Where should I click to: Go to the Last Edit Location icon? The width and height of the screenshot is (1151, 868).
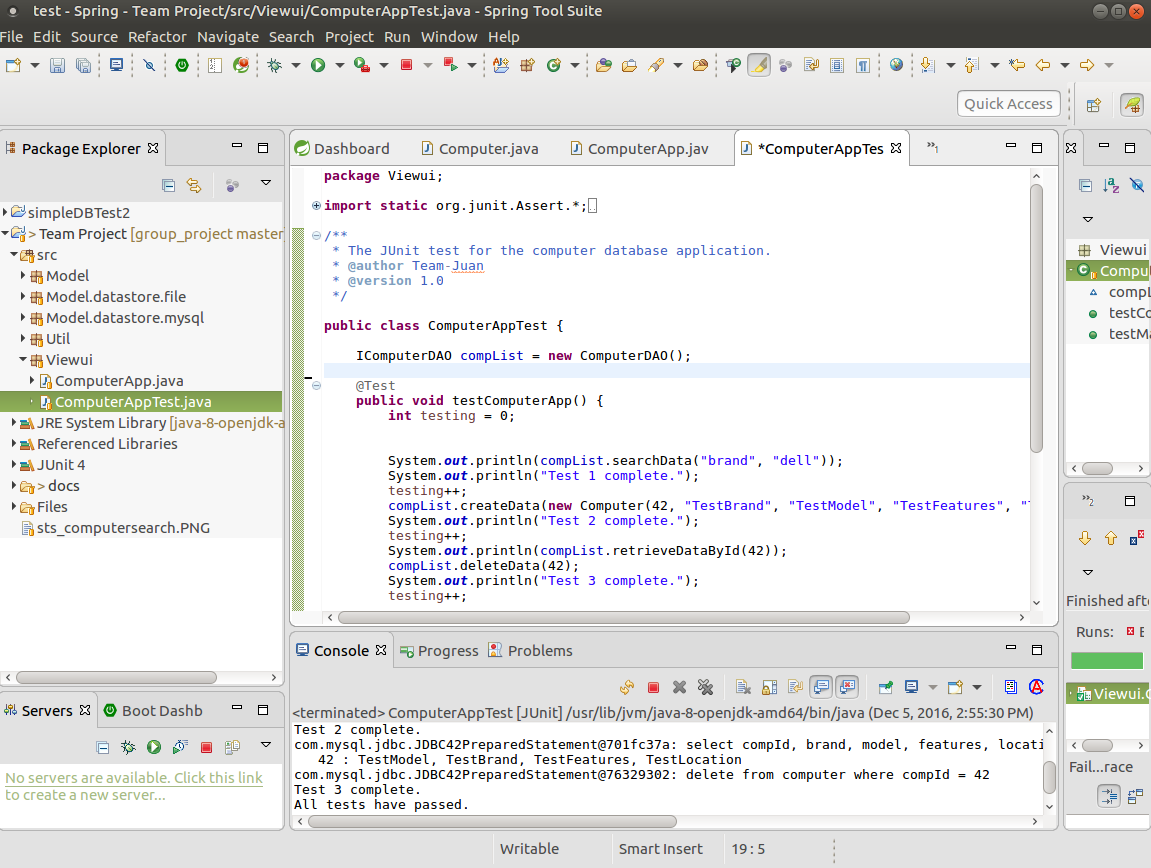coord(1017,65)
